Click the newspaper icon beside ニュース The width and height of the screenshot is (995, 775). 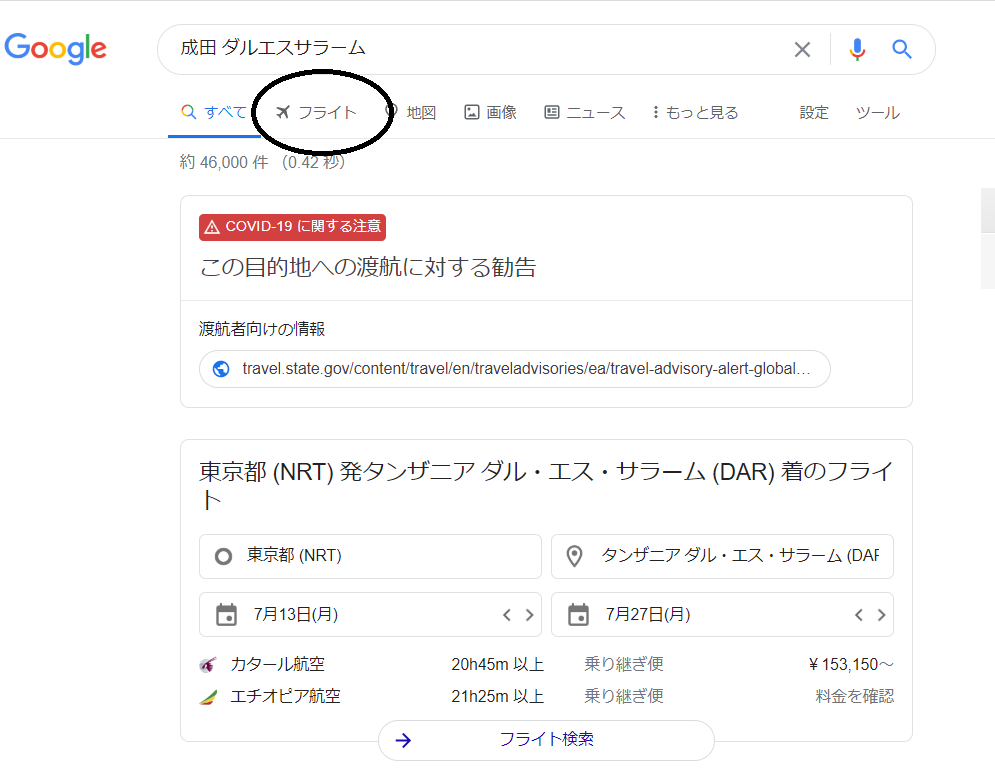551,112
